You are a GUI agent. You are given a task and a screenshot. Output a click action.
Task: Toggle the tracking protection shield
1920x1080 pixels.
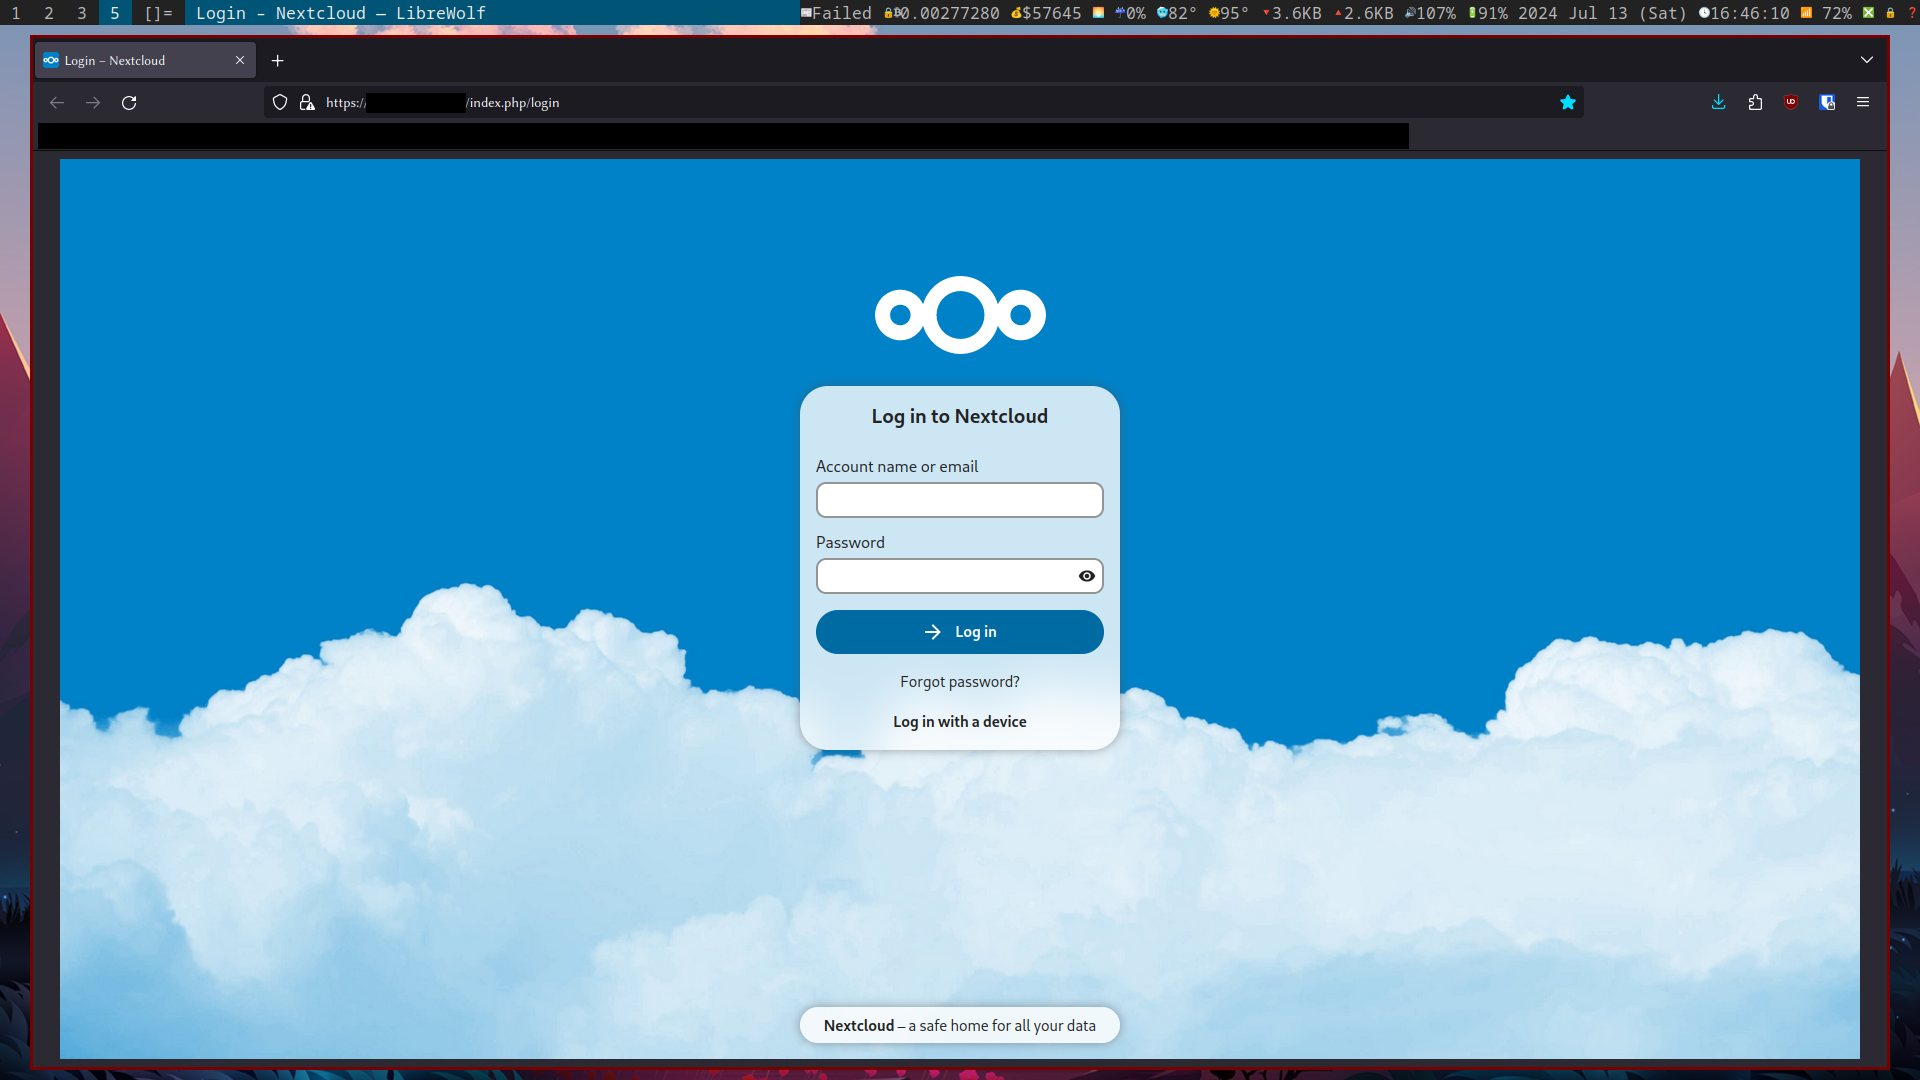pyautogui.click(x=279, y=102)
